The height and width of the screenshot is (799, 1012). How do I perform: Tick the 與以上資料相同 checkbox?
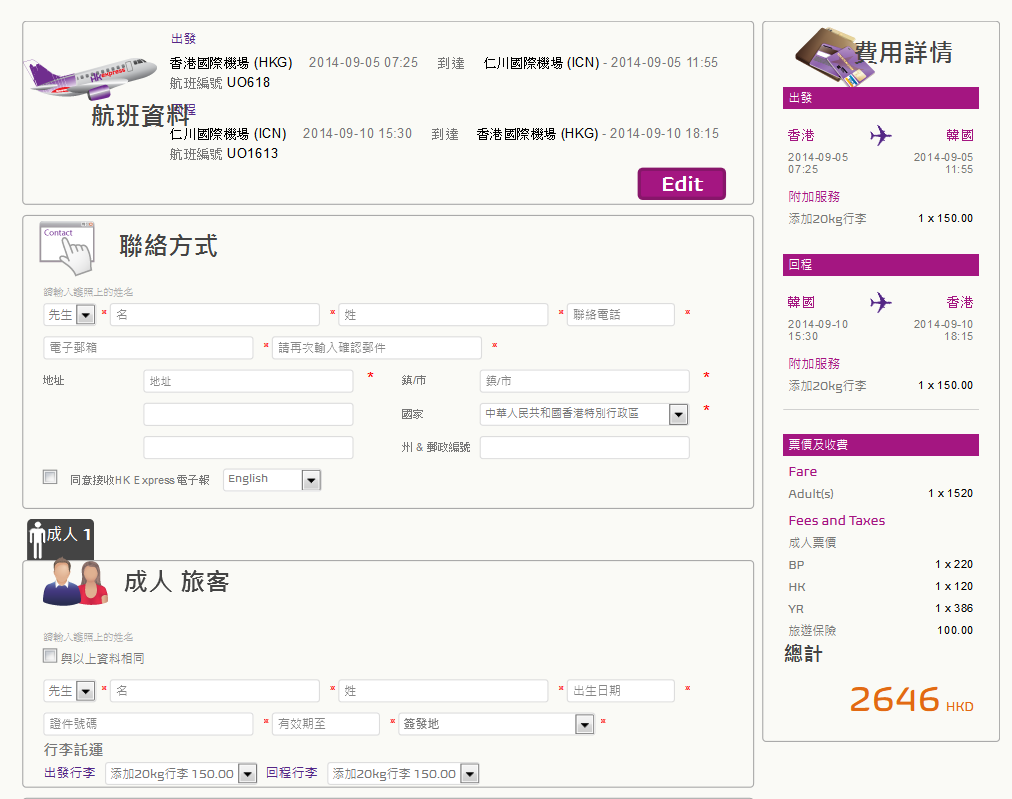pyautogui.click(x=50, y=656)
